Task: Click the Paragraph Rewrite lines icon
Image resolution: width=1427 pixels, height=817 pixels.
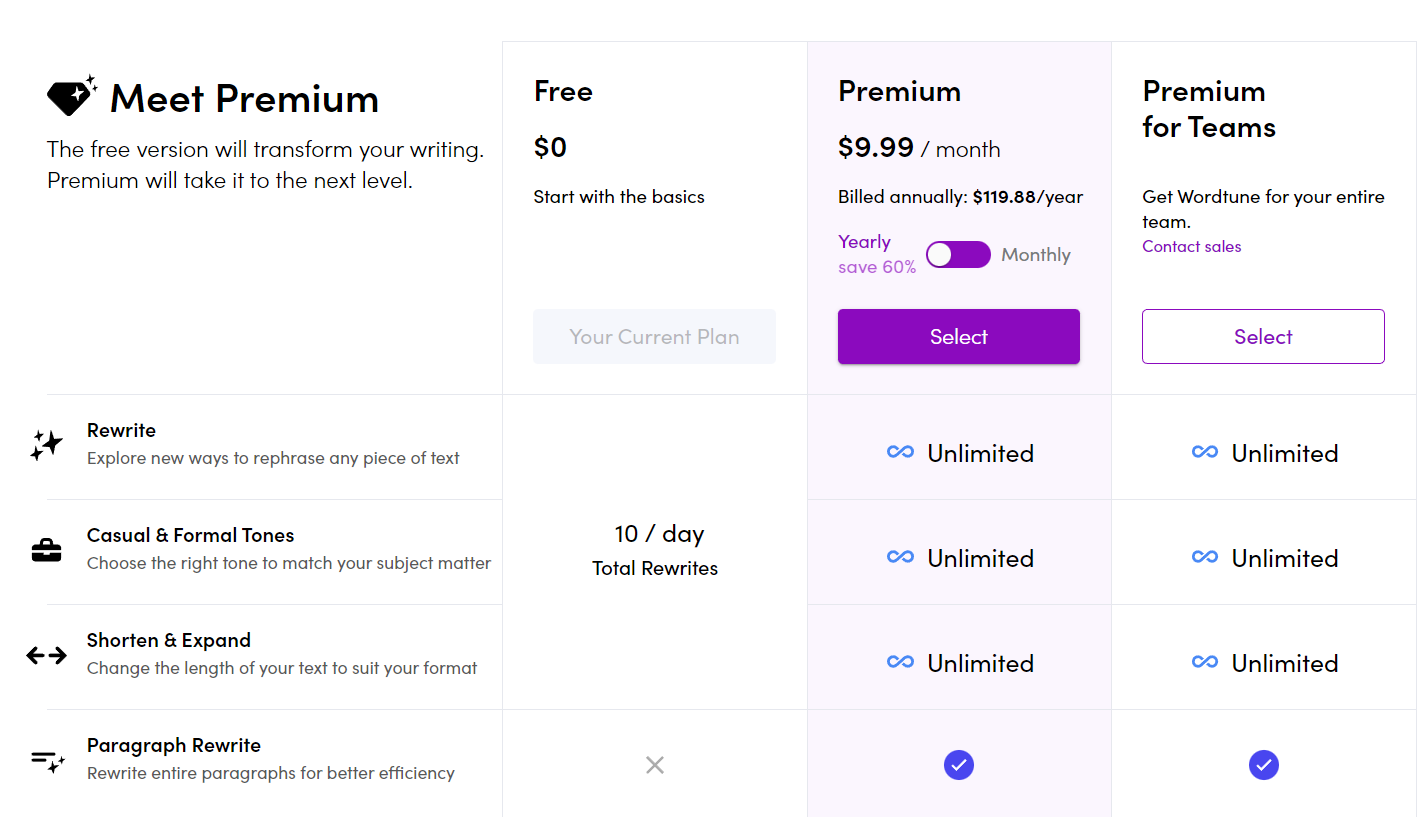Action: click(x=47, y=761)
